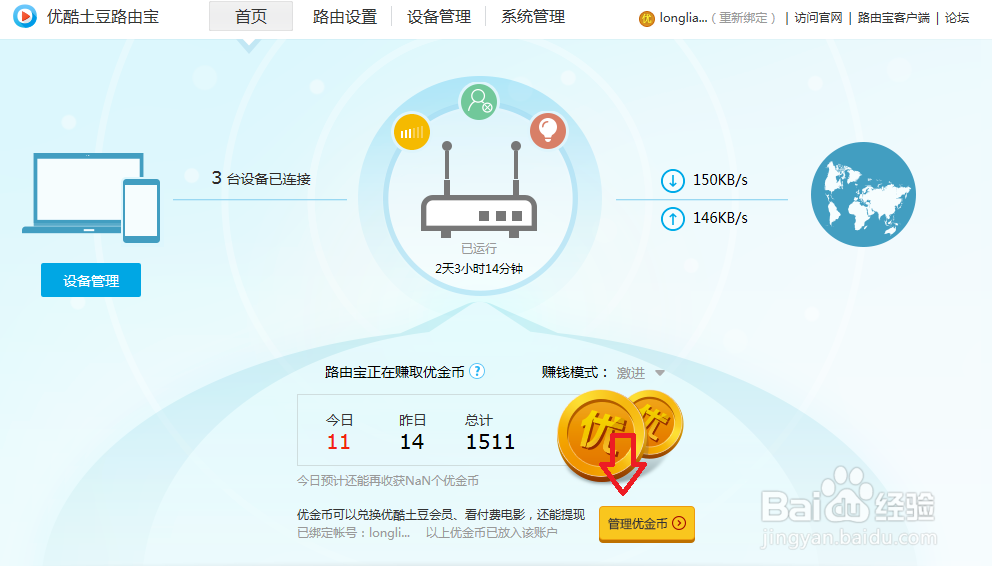Screen dimensions: 992x572
Task: Click the laptop and phone devices icon
Action: pyautogui.click(x=91, y=197)
